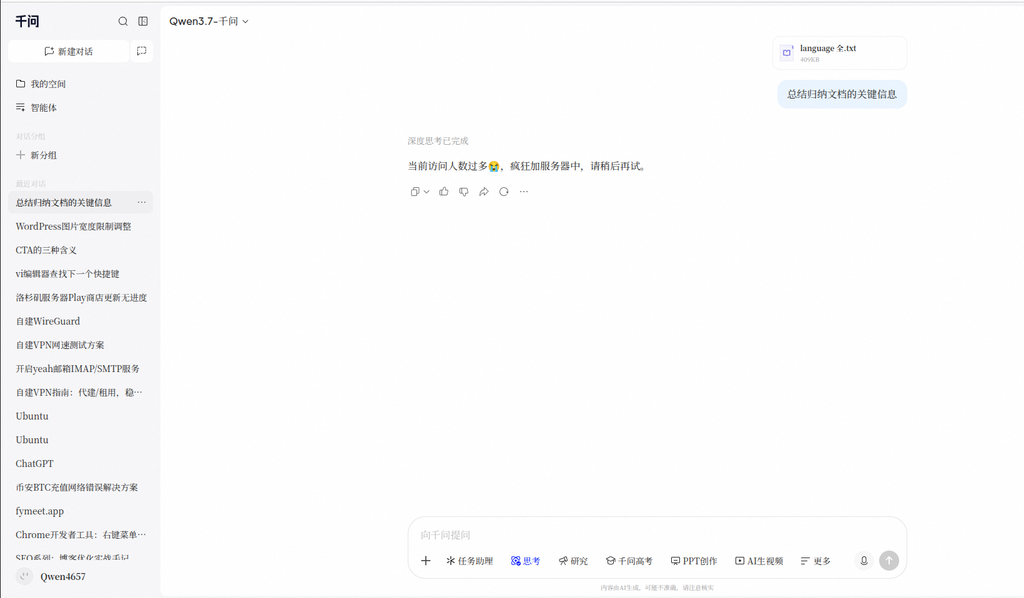The height and width of the screenshot is (598, 1024).
Task: Select the 研究 research mode
Action: pos(573,561)
